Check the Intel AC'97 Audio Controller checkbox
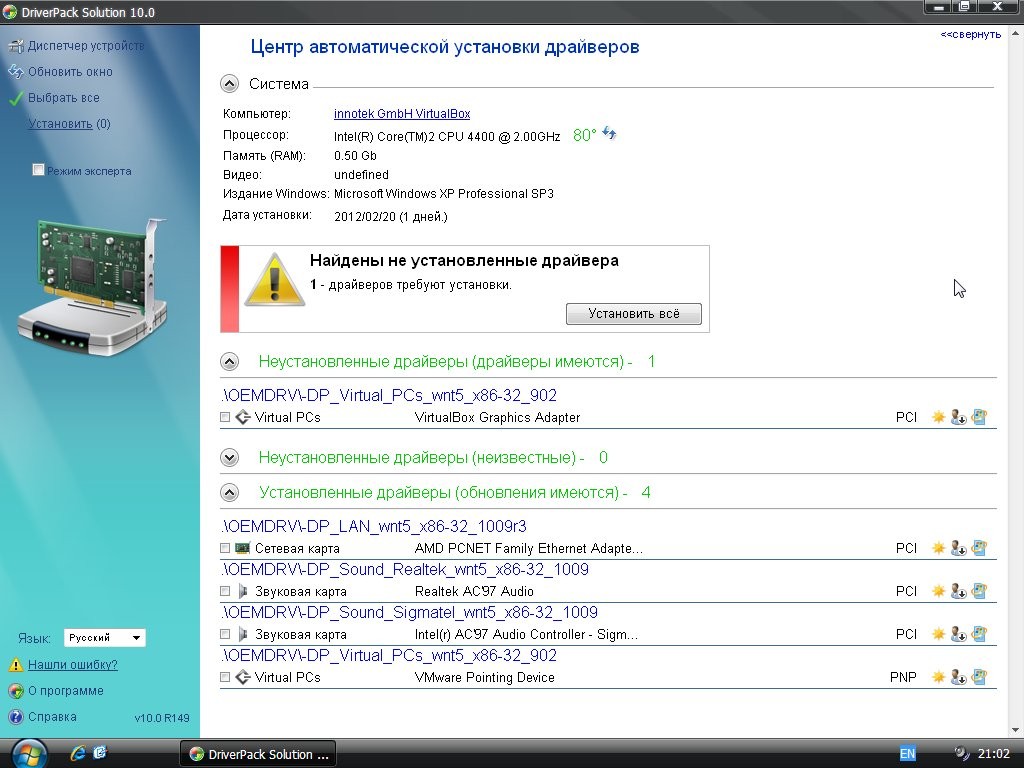Viewport: 1024px width, 768px height. [x=225, y=634]
